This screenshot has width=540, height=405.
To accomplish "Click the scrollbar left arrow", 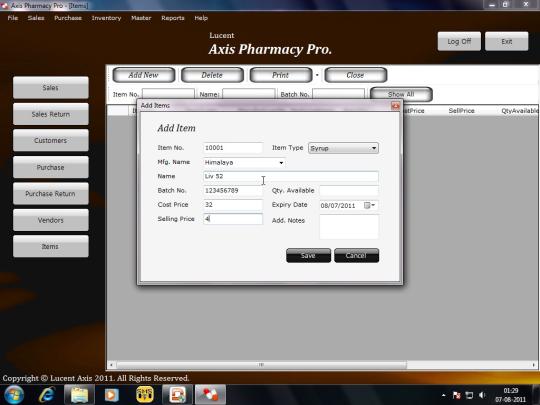I will (111, 365).
